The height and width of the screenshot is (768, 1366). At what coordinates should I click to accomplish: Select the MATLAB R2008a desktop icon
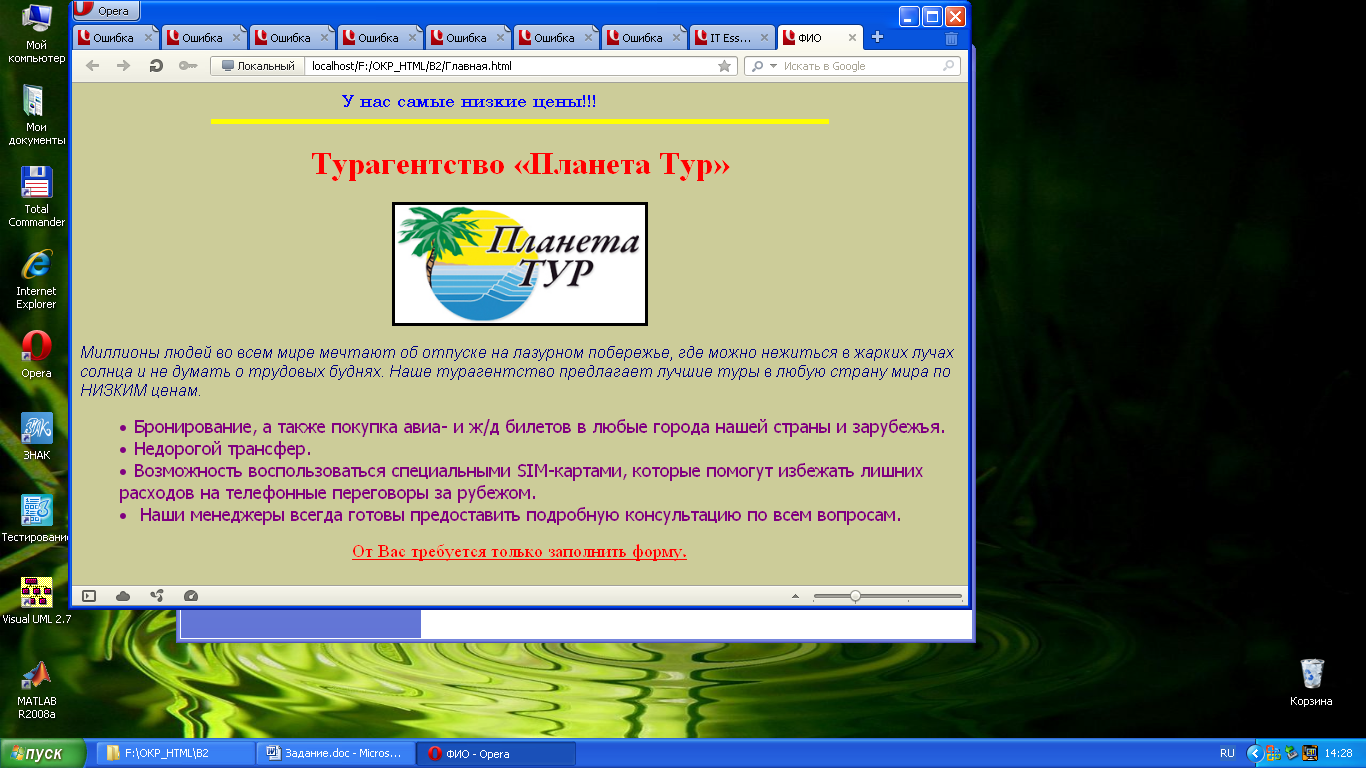coord(36,690)
